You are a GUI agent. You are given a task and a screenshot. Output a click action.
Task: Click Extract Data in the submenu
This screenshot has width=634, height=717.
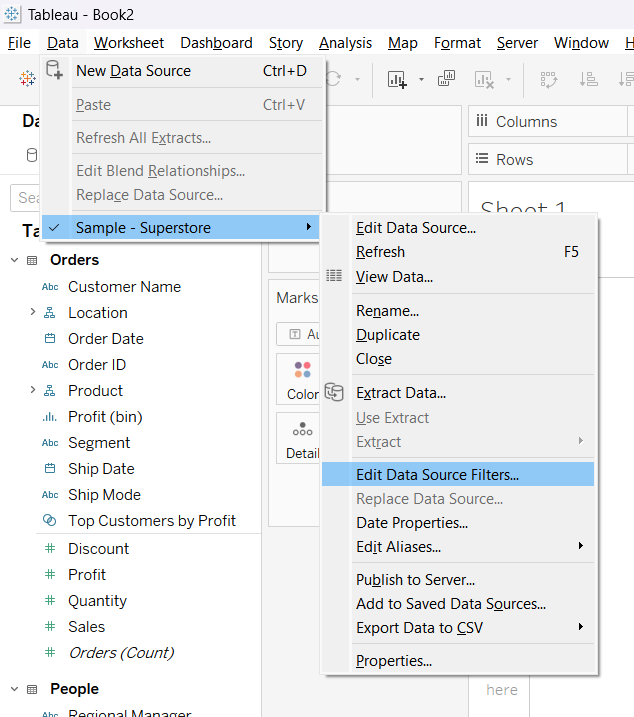401,393
